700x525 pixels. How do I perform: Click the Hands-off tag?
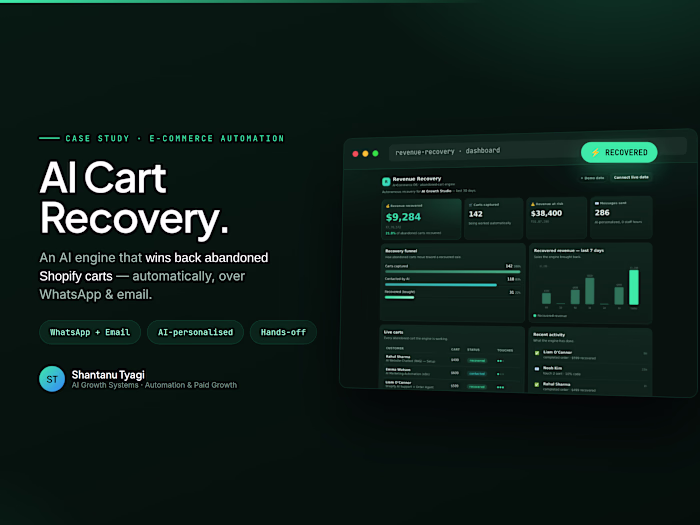[x=283, y=332]
